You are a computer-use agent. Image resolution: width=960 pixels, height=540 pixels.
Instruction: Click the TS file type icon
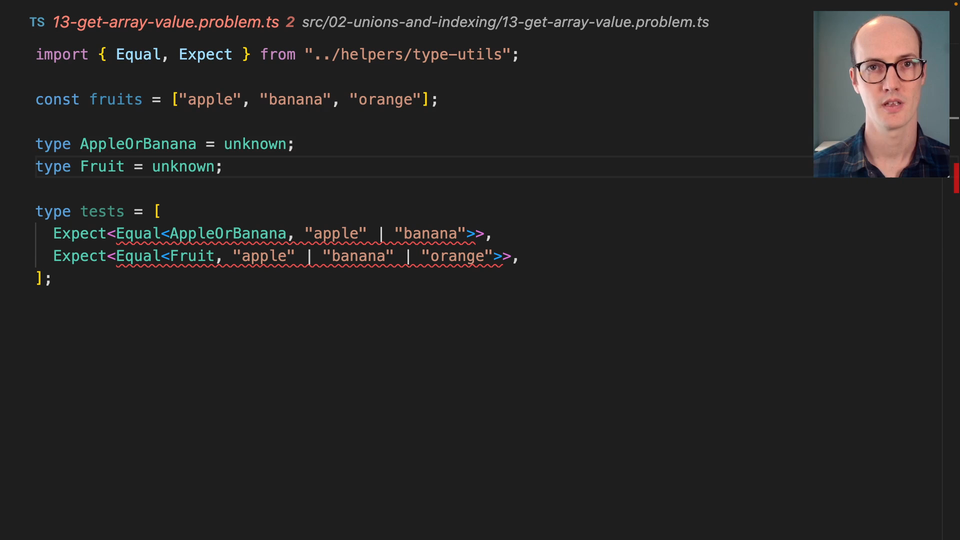(x=37, y=22)
